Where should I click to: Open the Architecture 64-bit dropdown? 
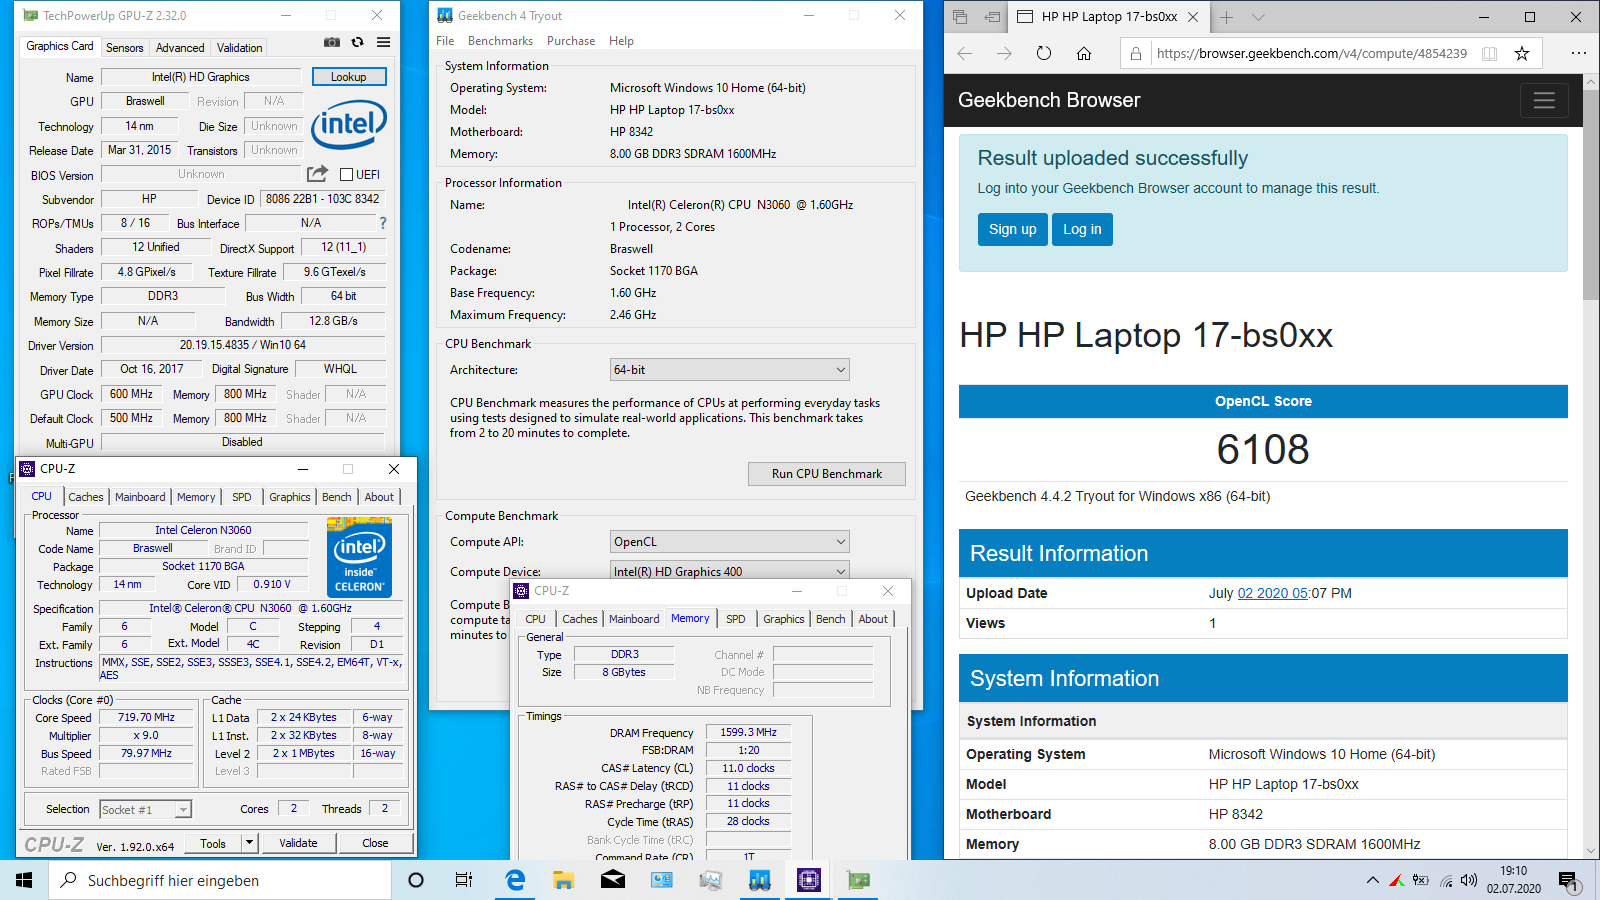point(730,370)
